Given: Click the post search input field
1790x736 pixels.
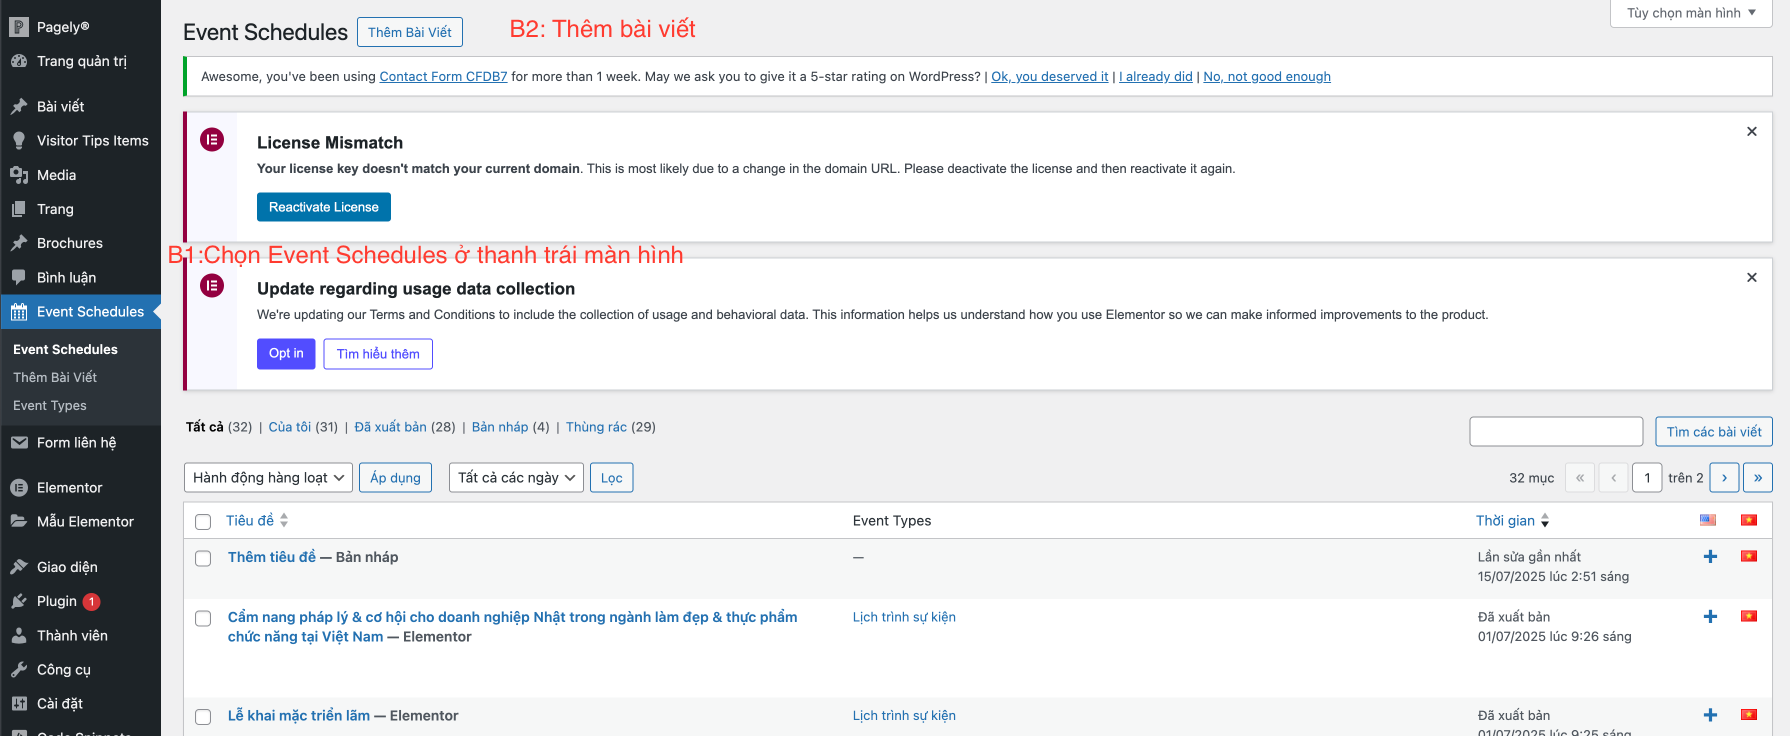Looking at the screenshot, I should (1555, 431).
